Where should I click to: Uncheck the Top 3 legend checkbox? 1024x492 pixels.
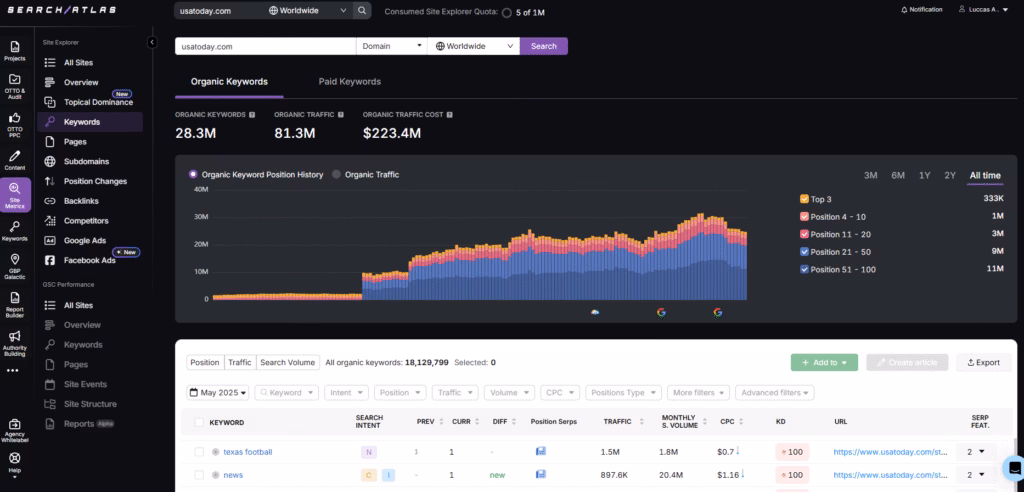pyautogui.click(x=804, y=199)
